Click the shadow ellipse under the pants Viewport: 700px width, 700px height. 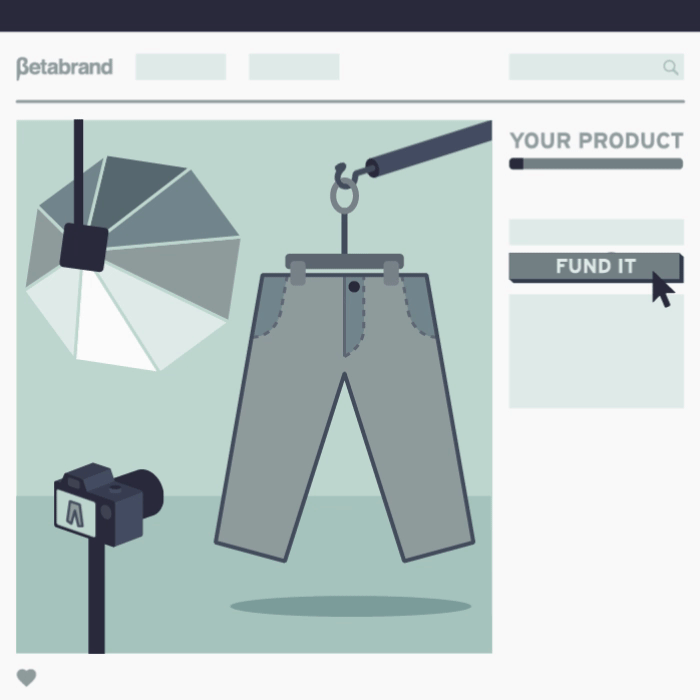click(x=350, y=606)
